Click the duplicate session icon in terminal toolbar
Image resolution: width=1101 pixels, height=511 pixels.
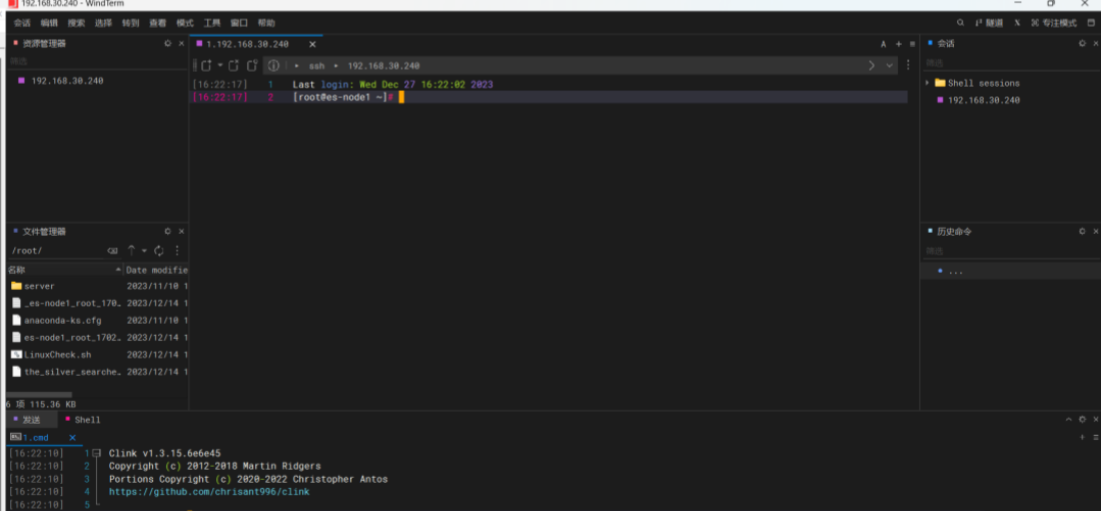pyautogui.click(x=233, y=65)
